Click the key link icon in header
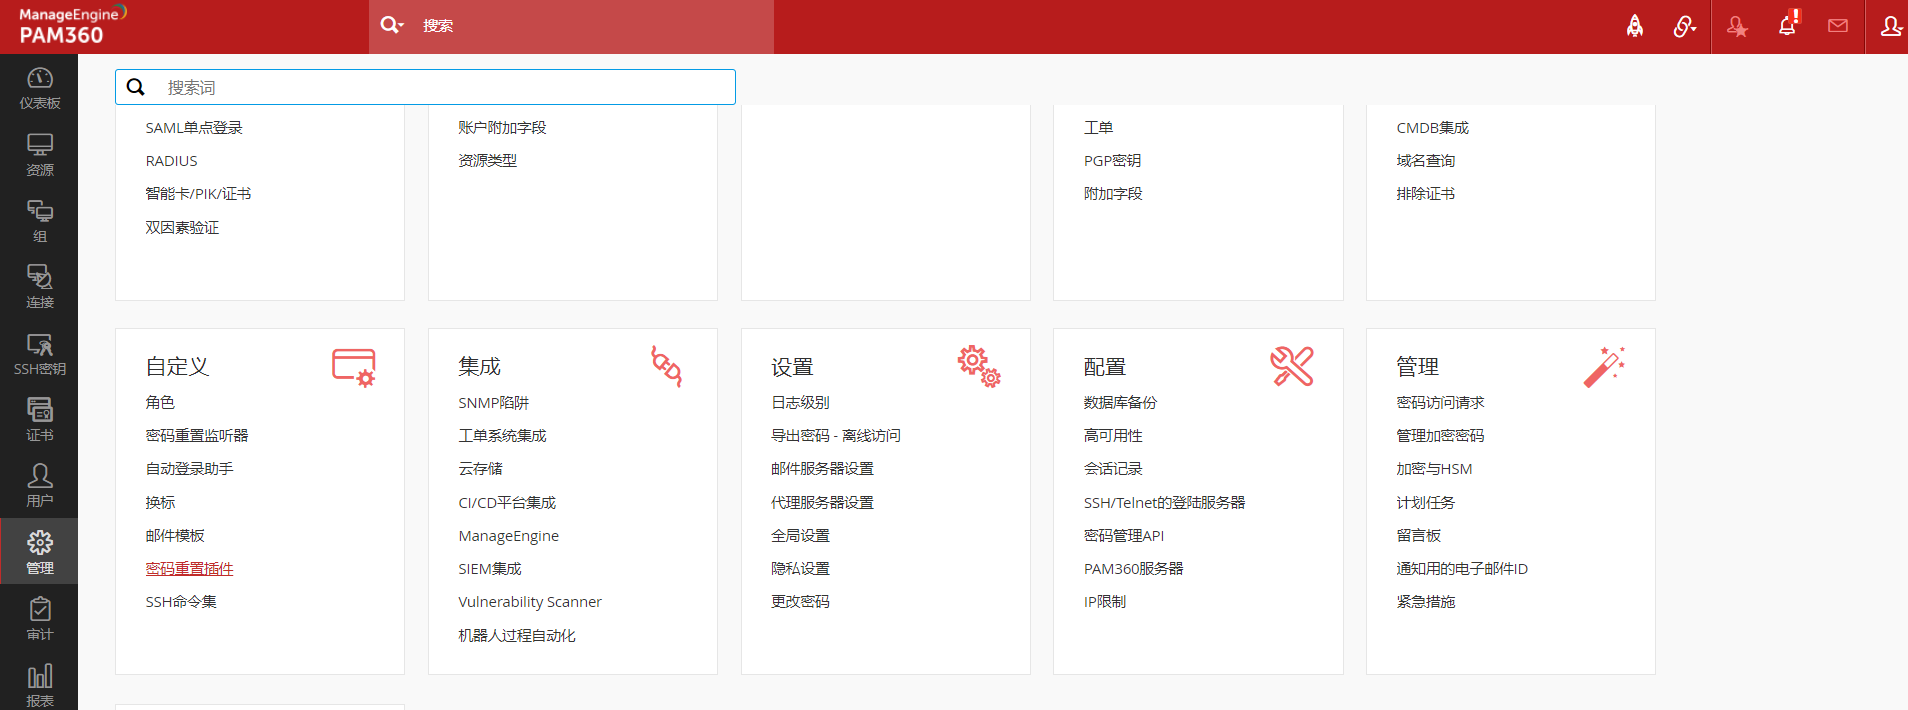The width and height of the screenshot is (1908, 710). click(1685, 26)
